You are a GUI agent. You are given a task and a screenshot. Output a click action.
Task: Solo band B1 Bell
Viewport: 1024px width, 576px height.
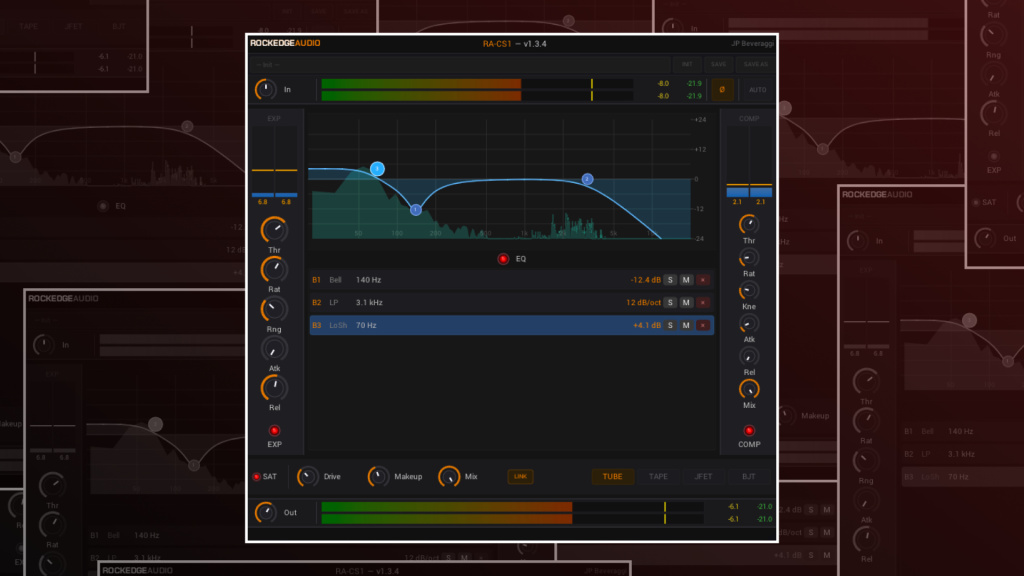click(670, 280)
